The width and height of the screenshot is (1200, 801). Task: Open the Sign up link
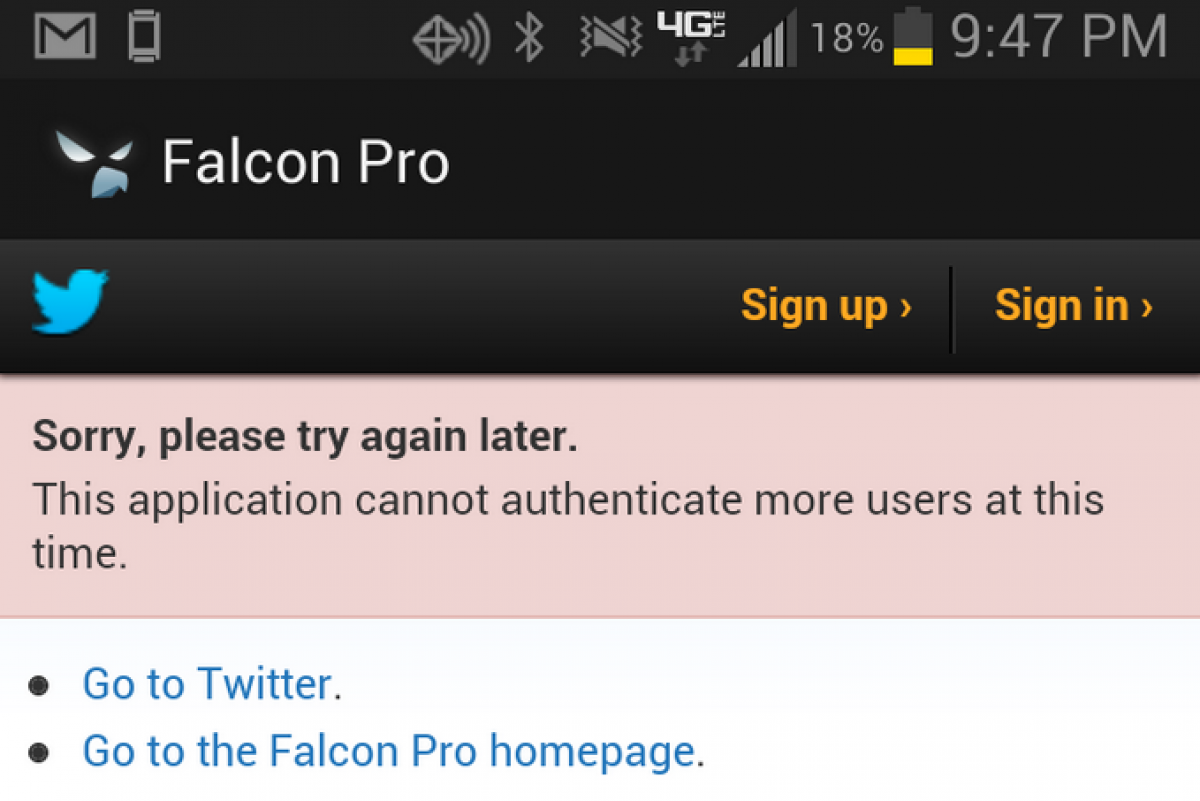[x=826, y=306]
